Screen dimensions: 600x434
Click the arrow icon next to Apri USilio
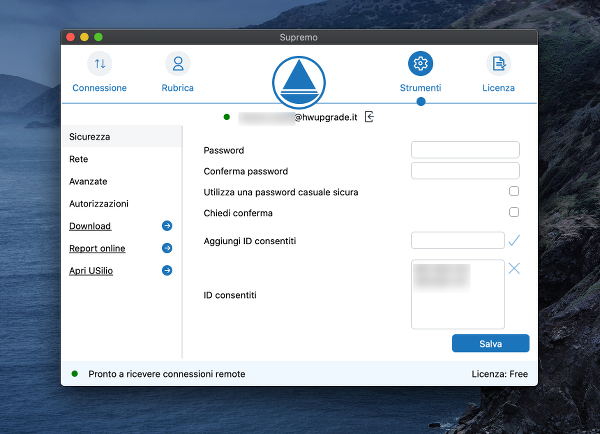tap(167, 271)
